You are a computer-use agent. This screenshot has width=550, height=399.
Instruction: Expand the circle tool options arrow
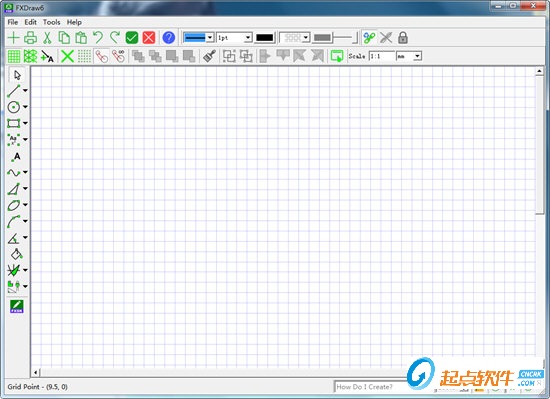(25, 107)
